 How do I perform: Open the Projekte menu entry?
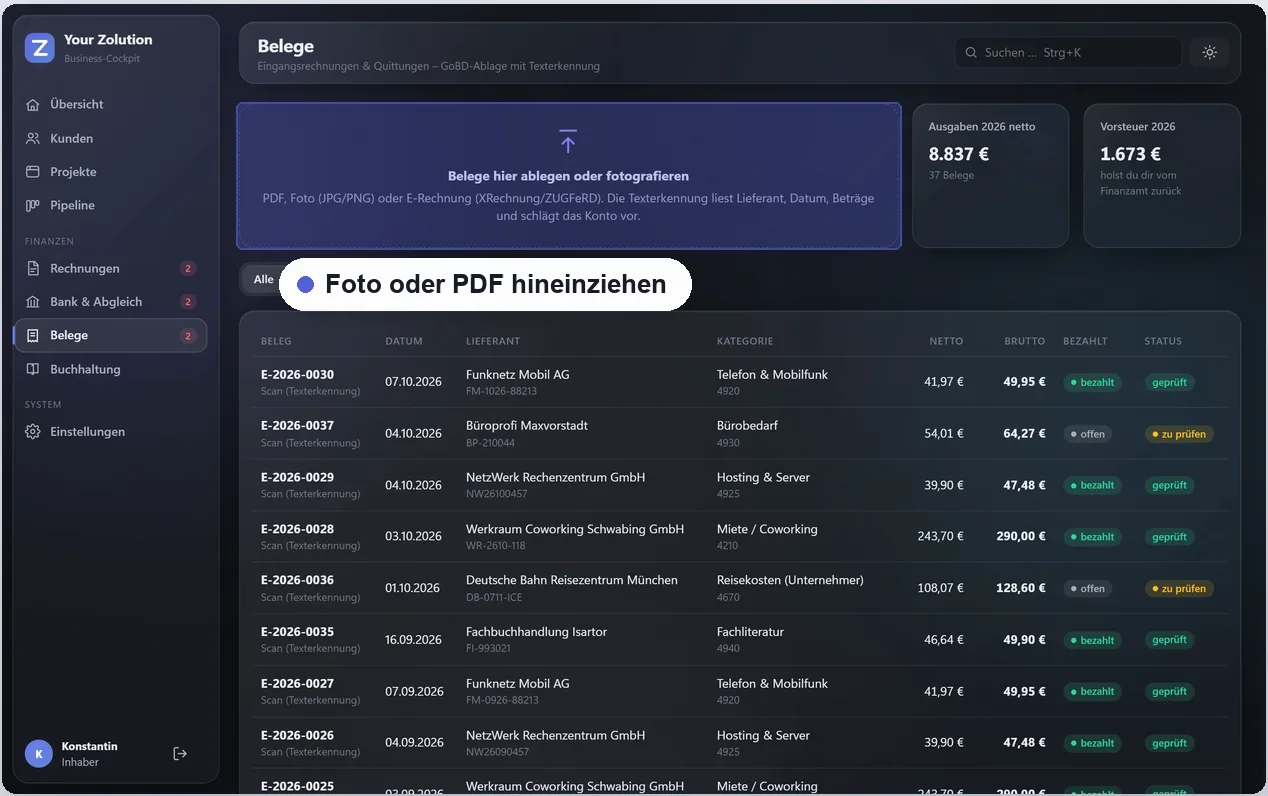click(x=110, y=172)
